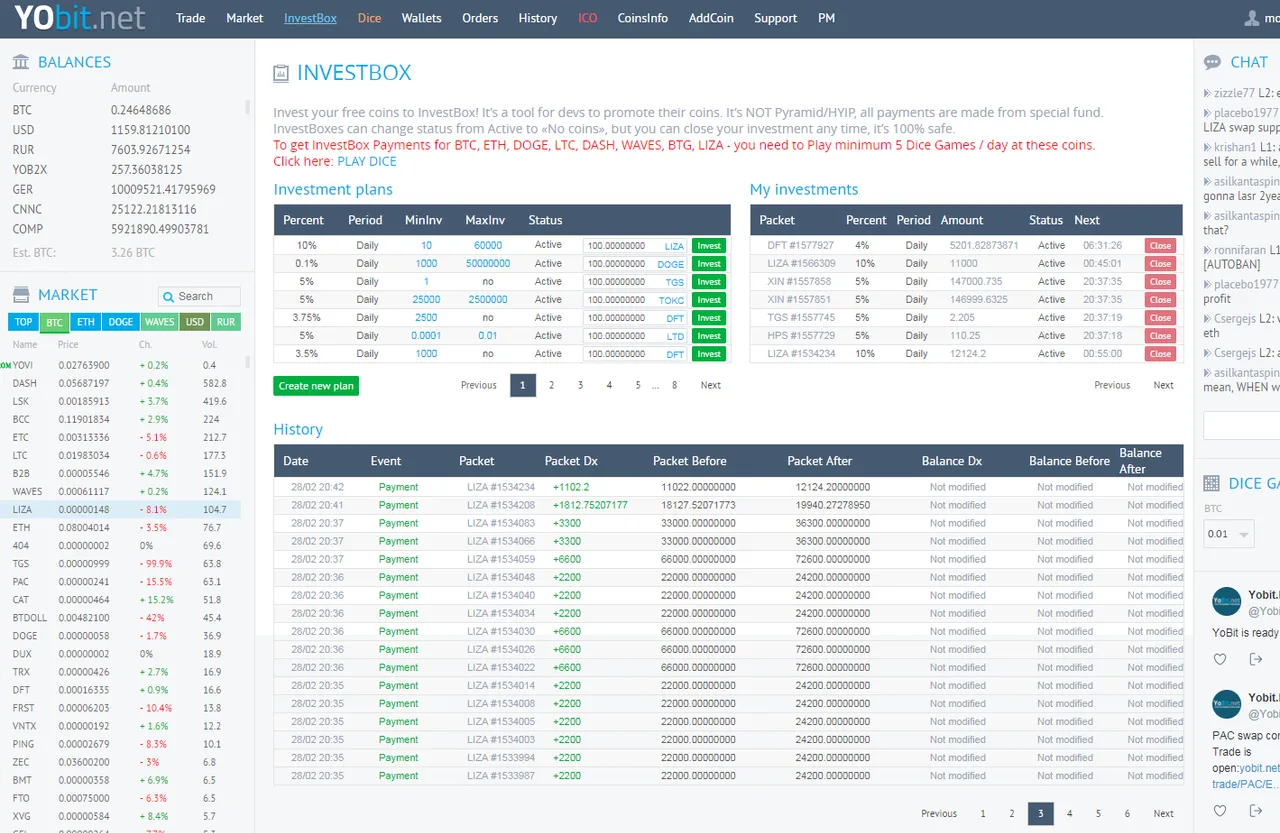Close the DFT #1577927 investment
This screenshot has height=833, width=1280.
coord(1160,246)
